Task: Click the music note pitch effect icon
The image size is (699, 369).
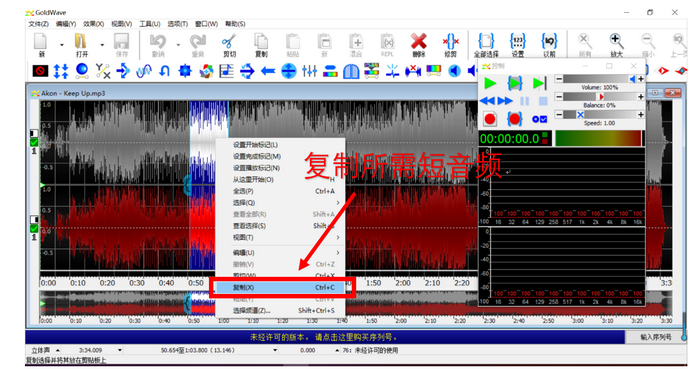Action: pyautogui.click(x=226, y=71)
